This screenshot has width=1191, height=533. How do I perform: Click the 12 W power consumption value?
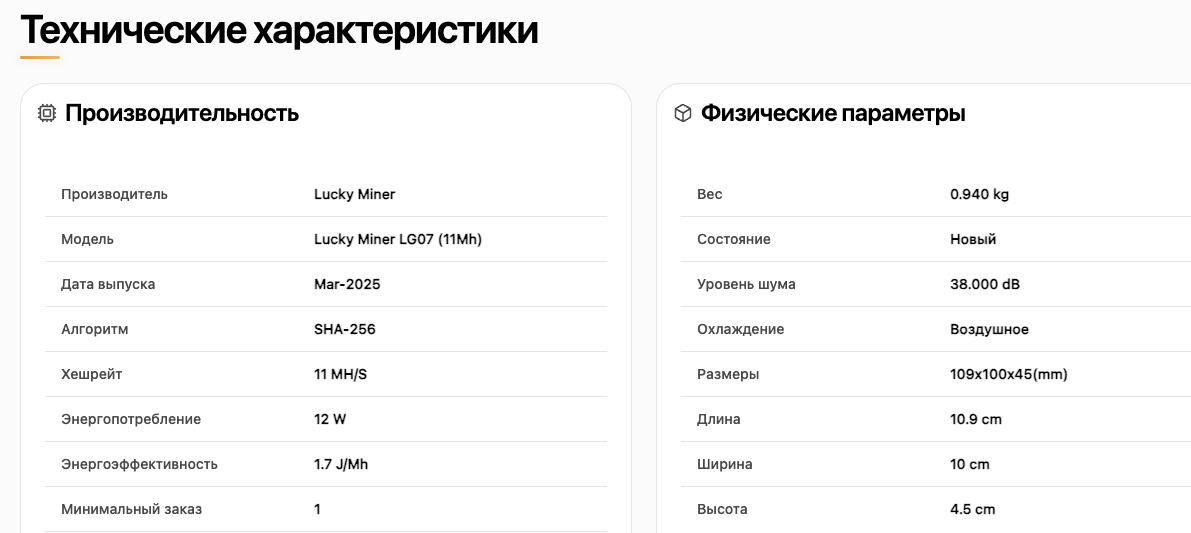330,419
